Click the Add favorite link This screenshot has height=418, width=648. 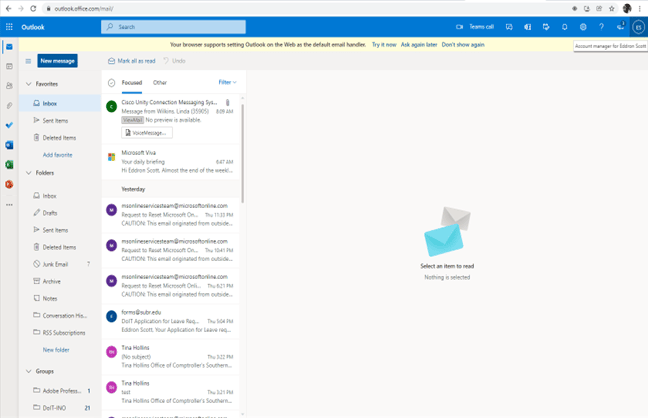pos(57,155)
